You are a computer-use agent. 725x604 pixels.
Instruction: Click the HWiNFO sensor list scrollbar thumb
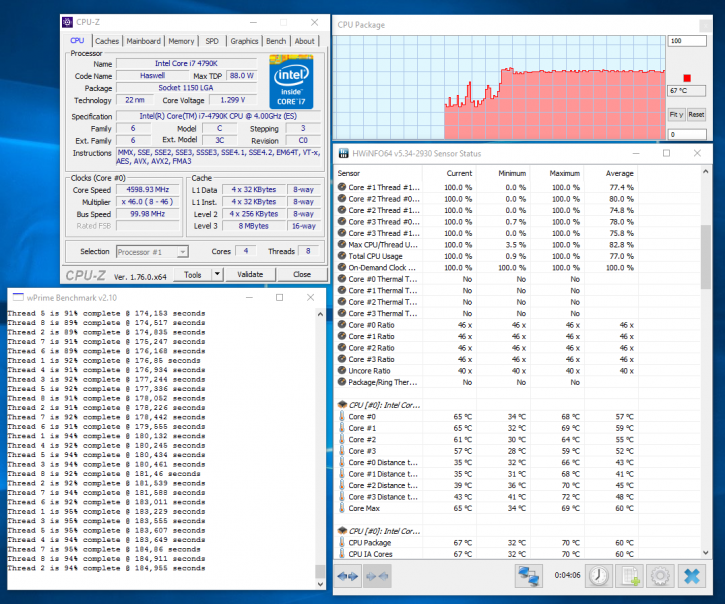coord(706,257)
